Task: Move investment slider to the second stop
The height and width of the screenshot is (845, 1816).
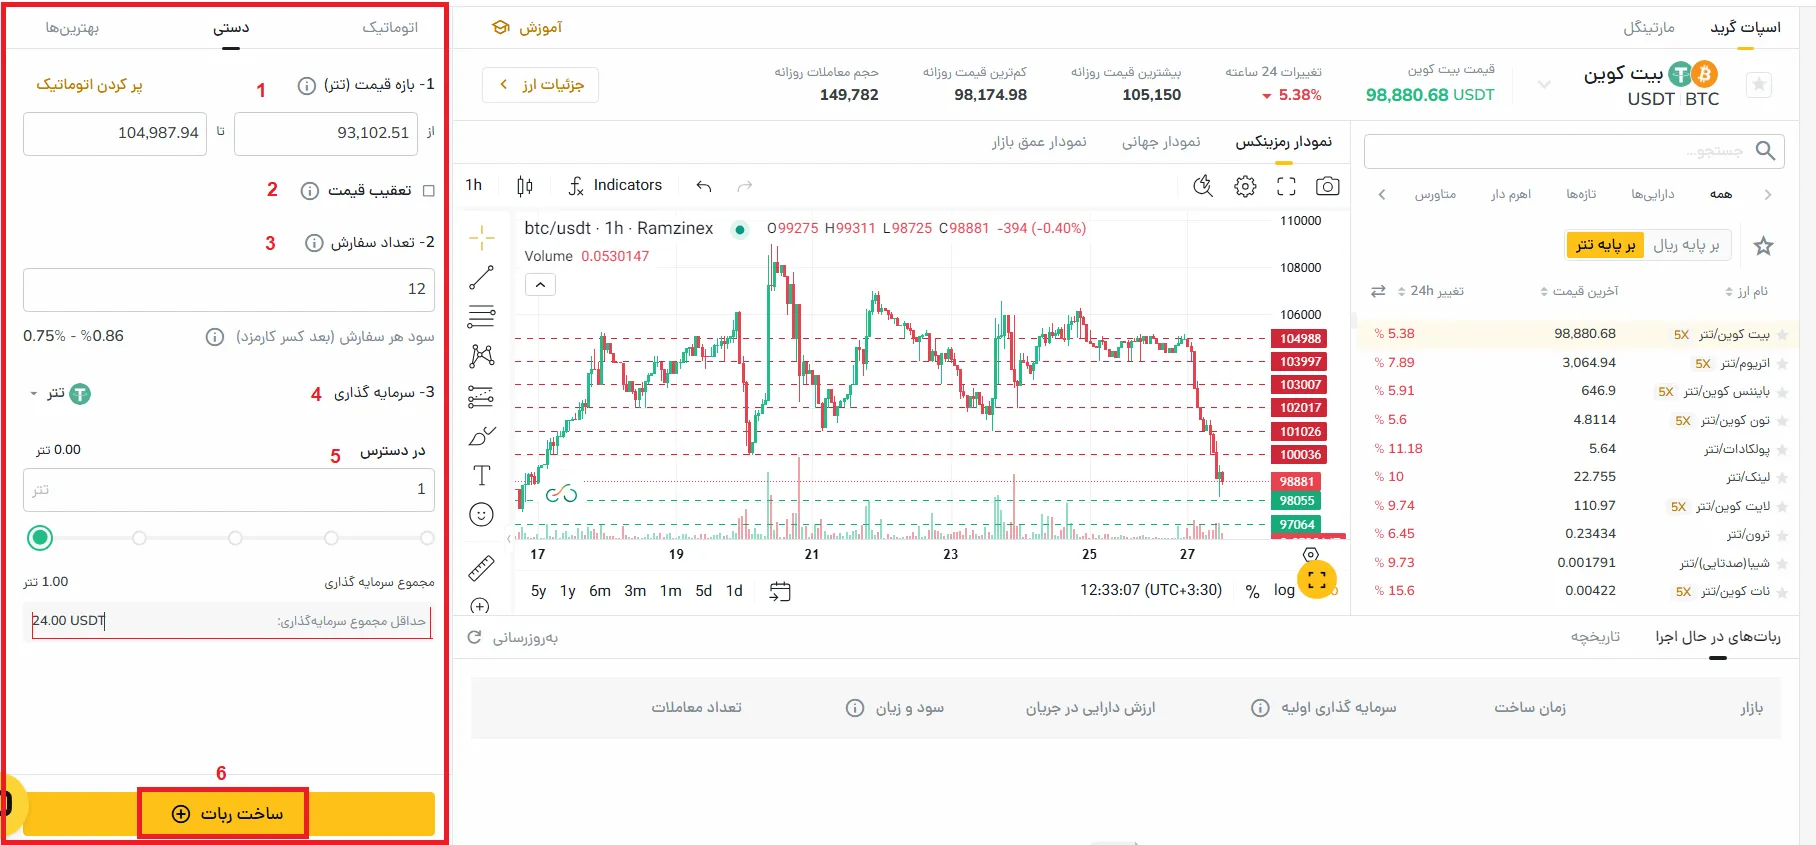Action: [x=138, y=537]
